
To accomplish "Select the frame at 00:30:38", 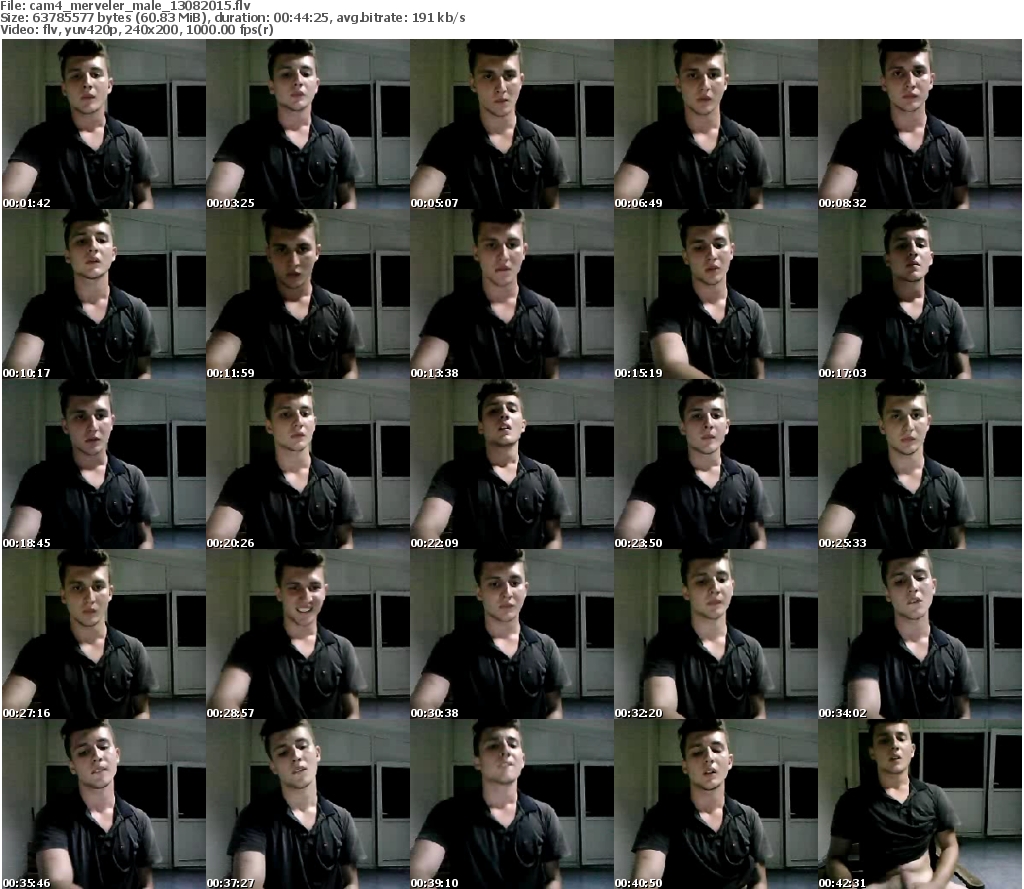I will [511, 634].
